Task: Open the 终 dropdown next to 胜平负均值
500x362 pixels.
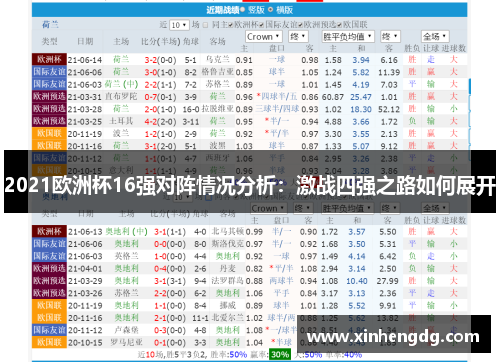Action: point(390,36)
